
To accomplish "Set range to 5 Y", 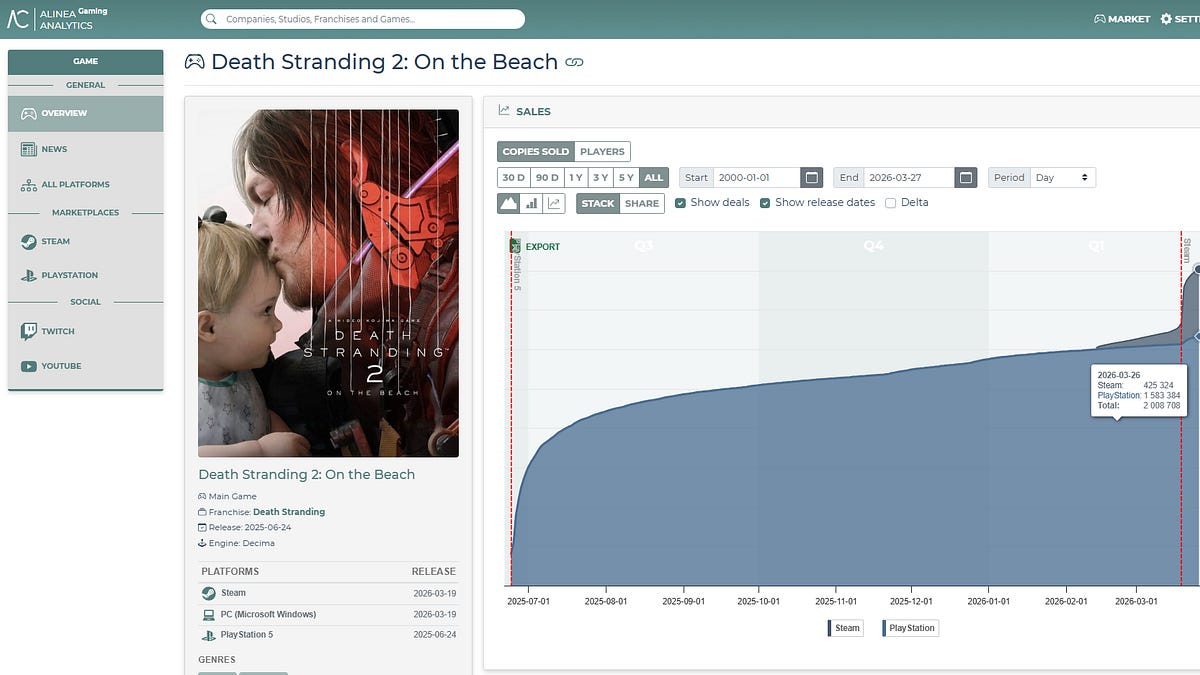I will point(626,177).
